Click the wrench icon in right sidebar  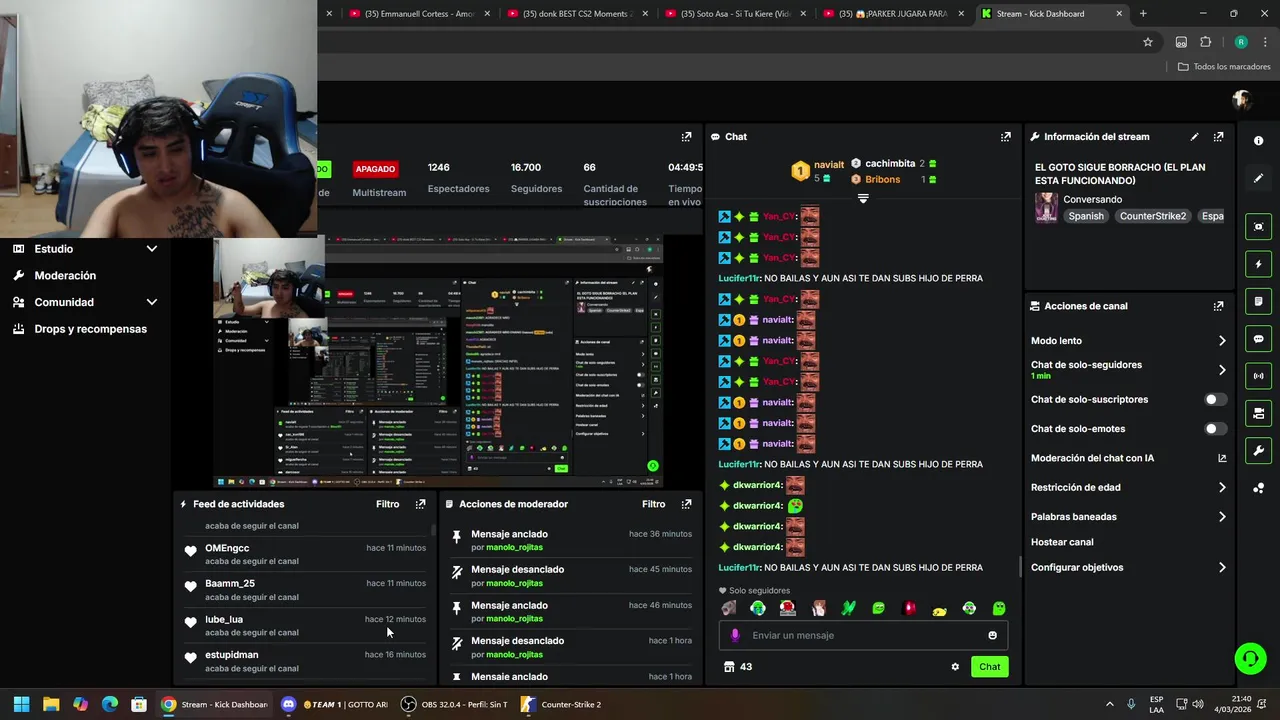click(x=1258, y=450)
